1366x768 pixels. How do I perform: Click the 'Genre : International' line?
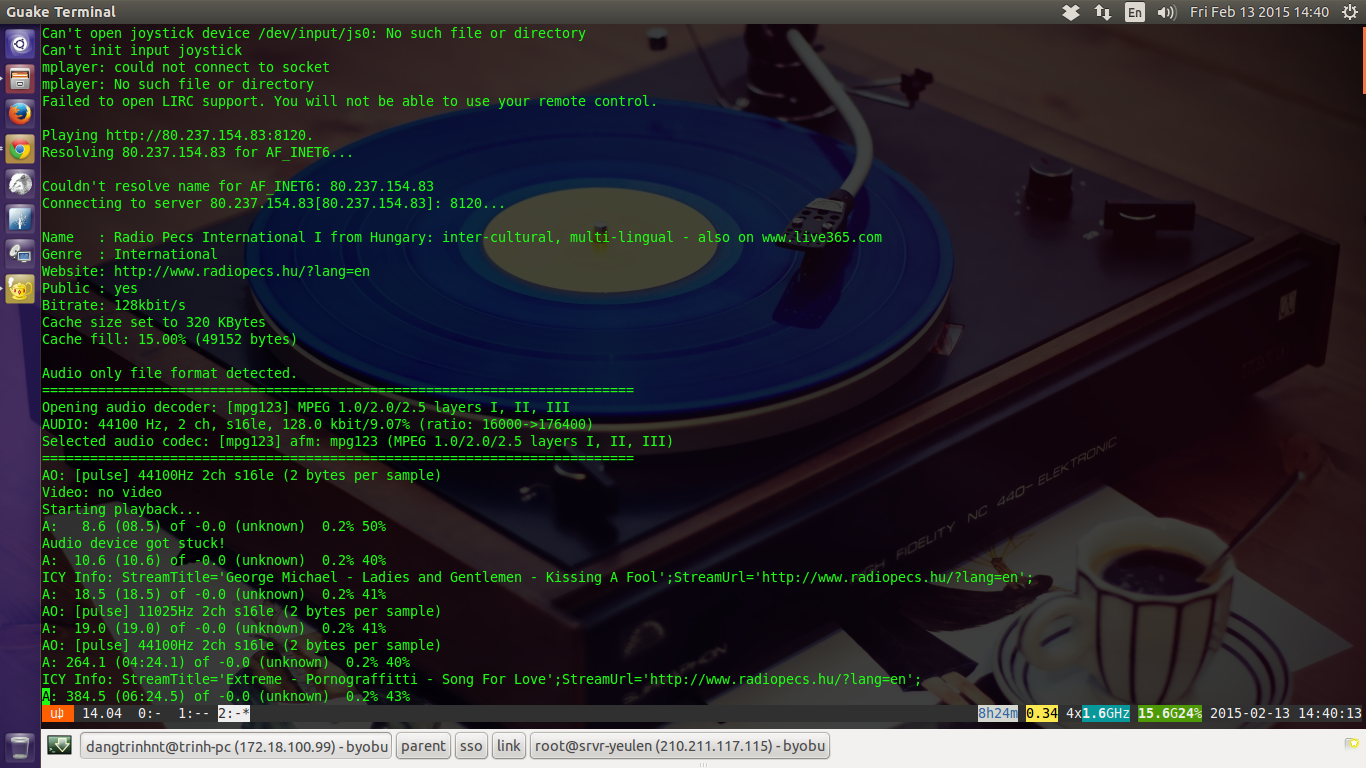[x=130, y=254]
